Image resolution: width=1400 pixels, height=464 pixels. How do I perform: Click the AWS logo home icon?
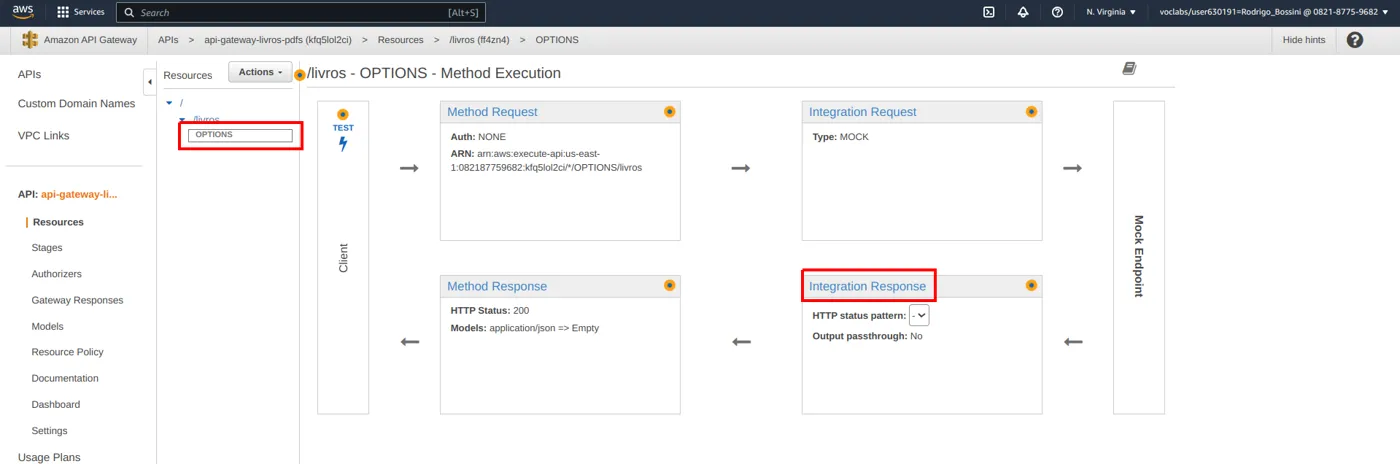23,11
